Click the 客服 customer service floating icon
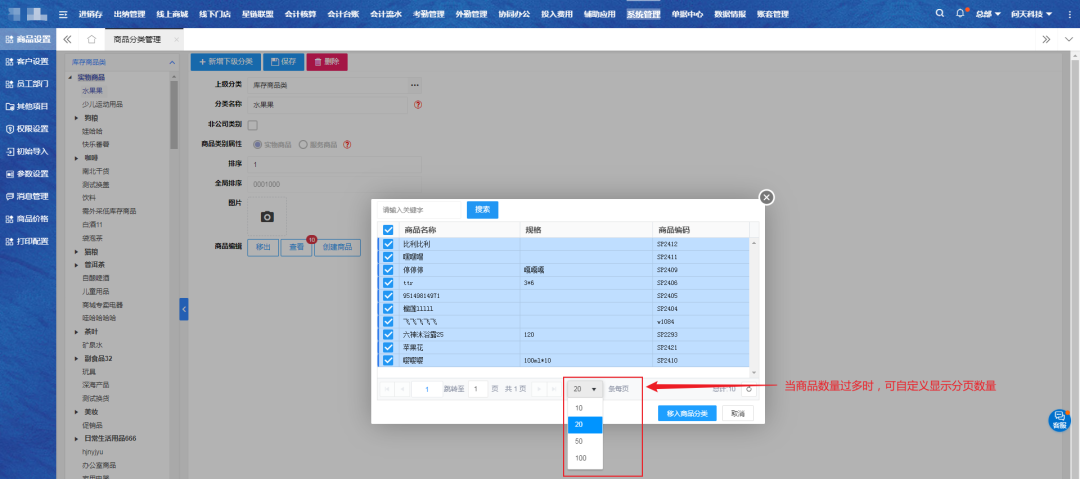This screenshot has width=1080, height=479. (x=1059, y=420)
